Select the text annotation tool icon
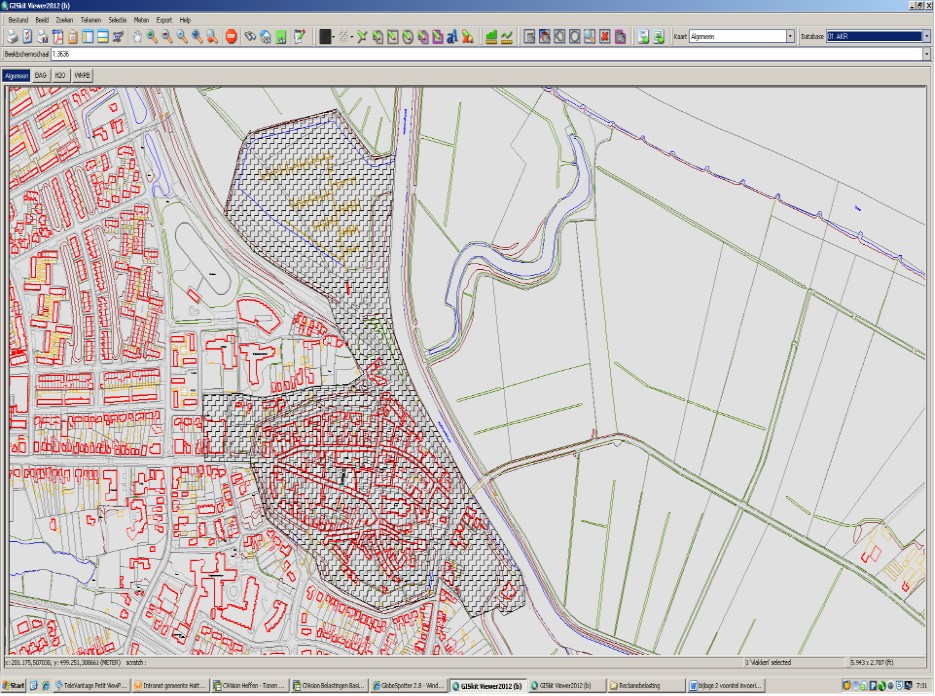Screen dimensions: 935x696 [451, 37]
